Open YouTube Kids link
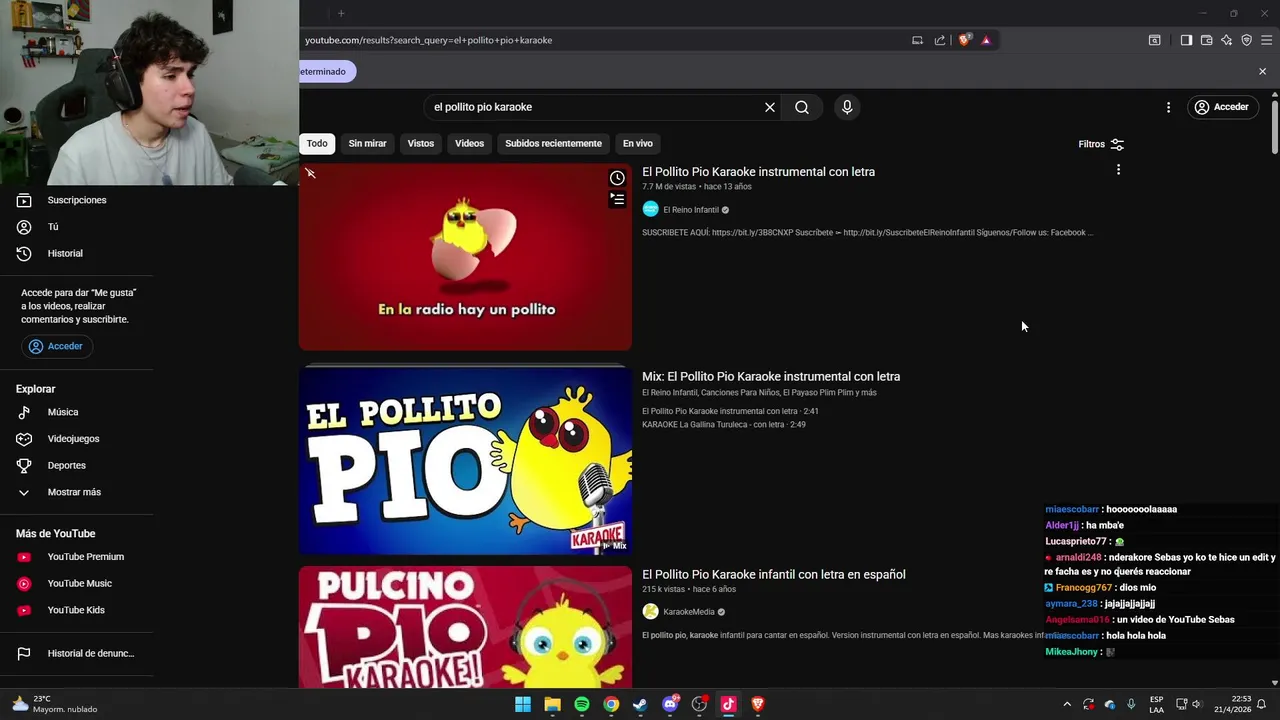1280x720 pixels. pyautogui.click(x=77, y=610)
